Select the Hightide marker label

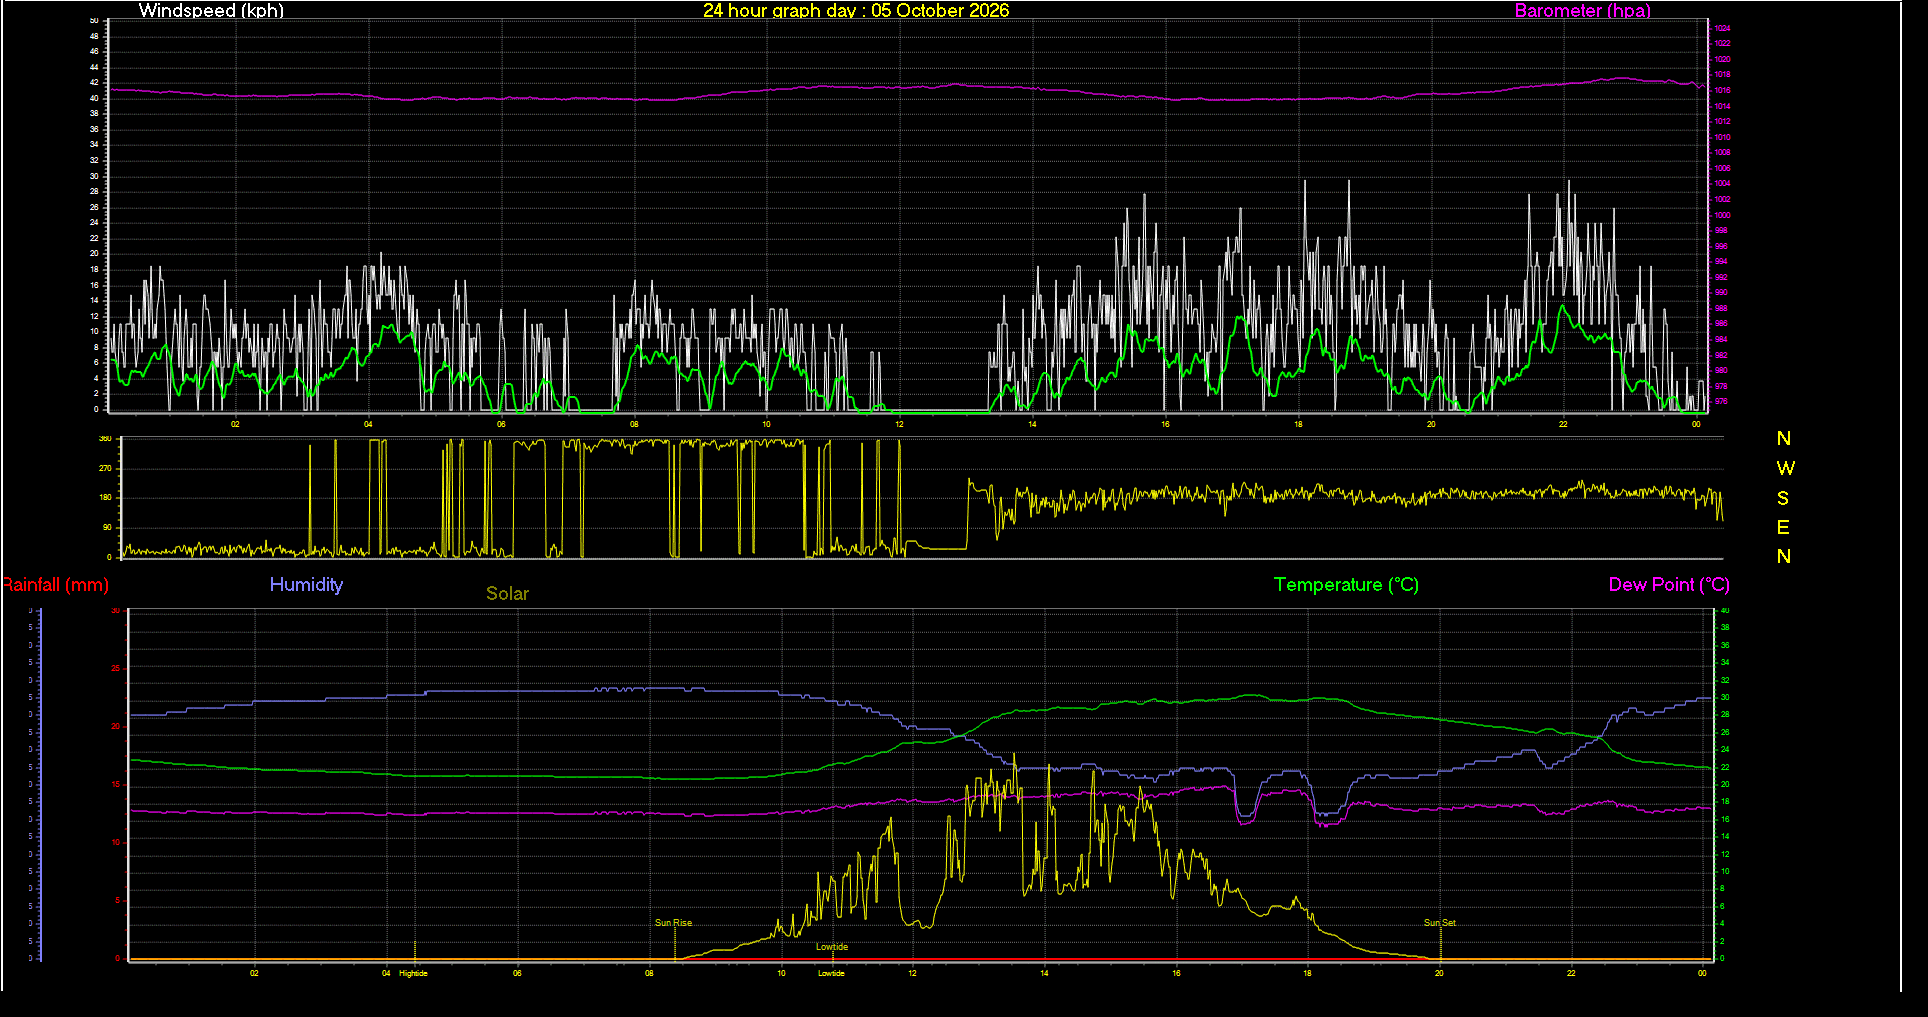point(413,973)
